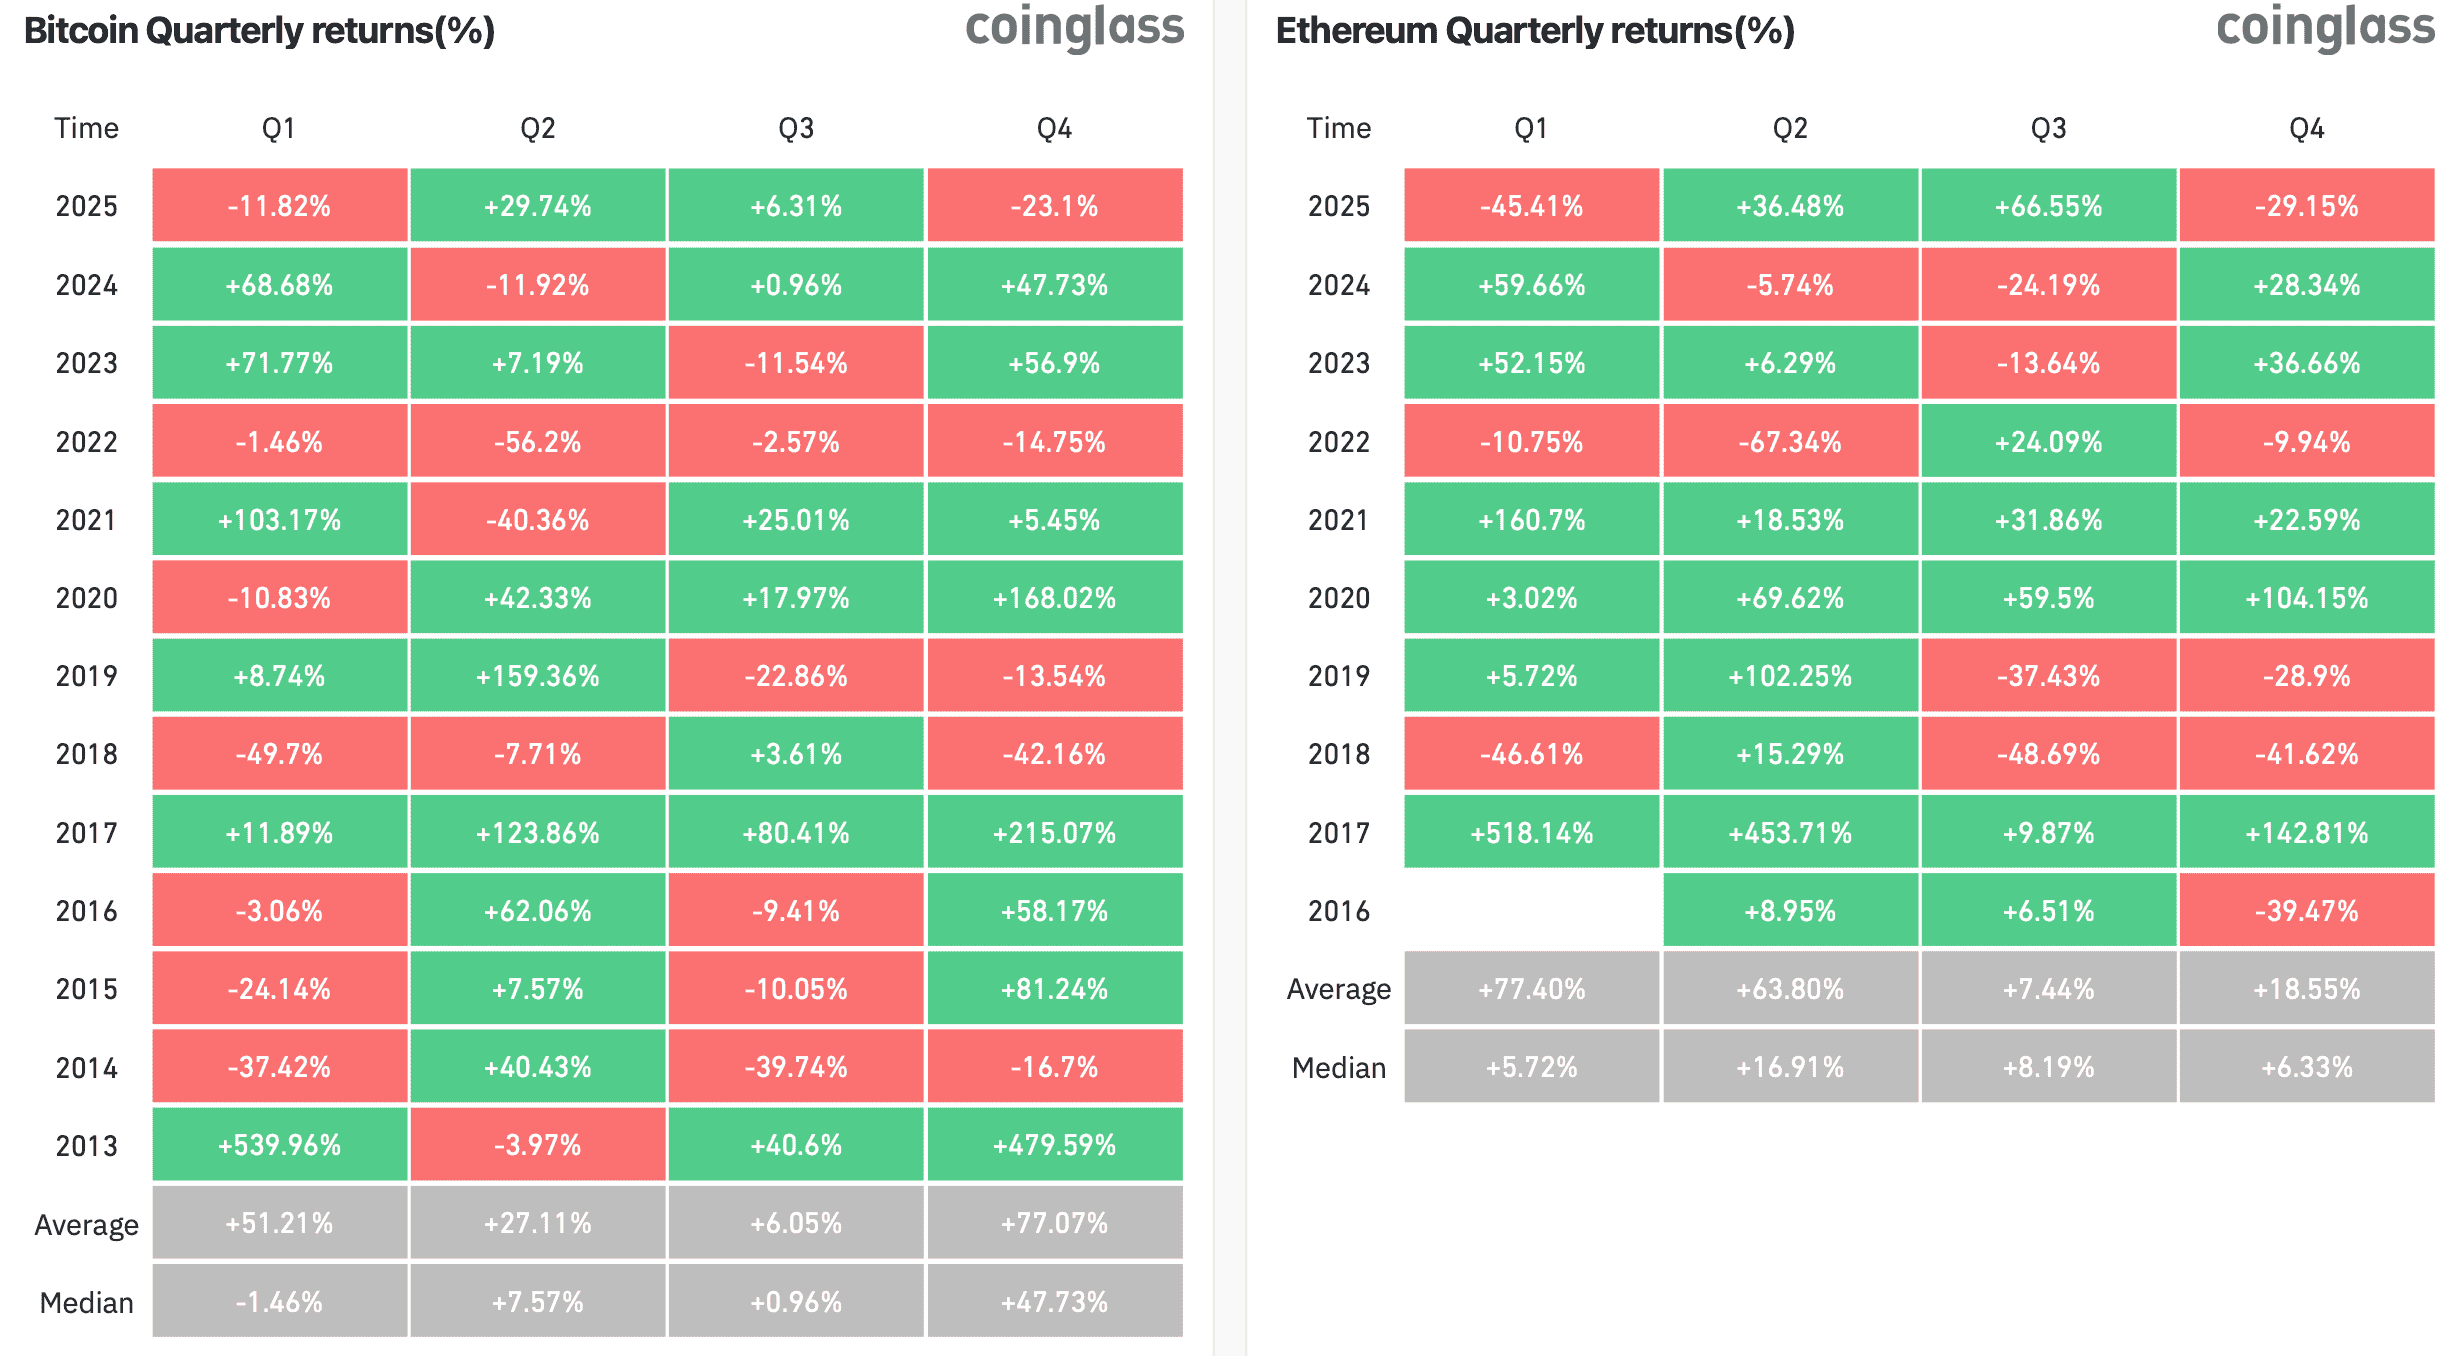Image resolution: width=2458 pixels, height=1356 pixels.
Task: Click Bitcoin 2020 Q4 cell showing +168.02%
Action: point(1054,598)
